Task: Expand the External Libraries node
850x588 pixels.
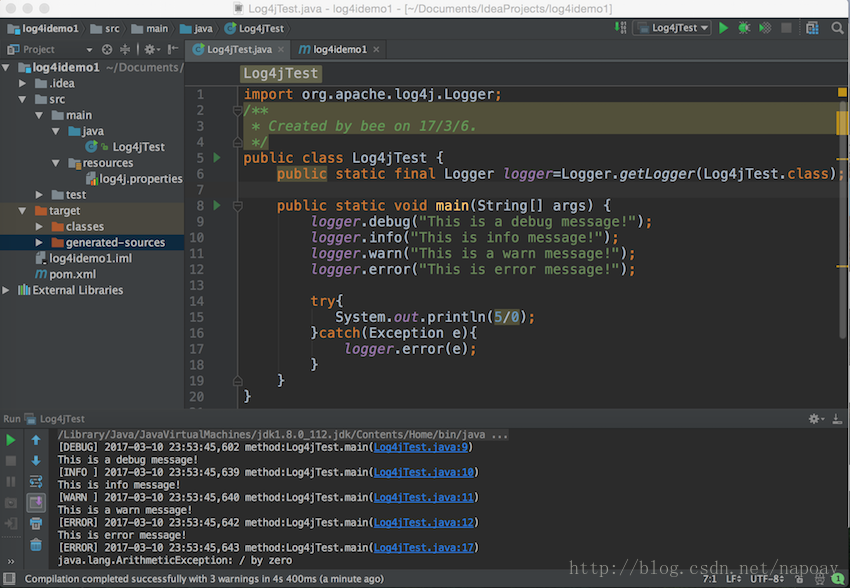Action: [6, 290]
